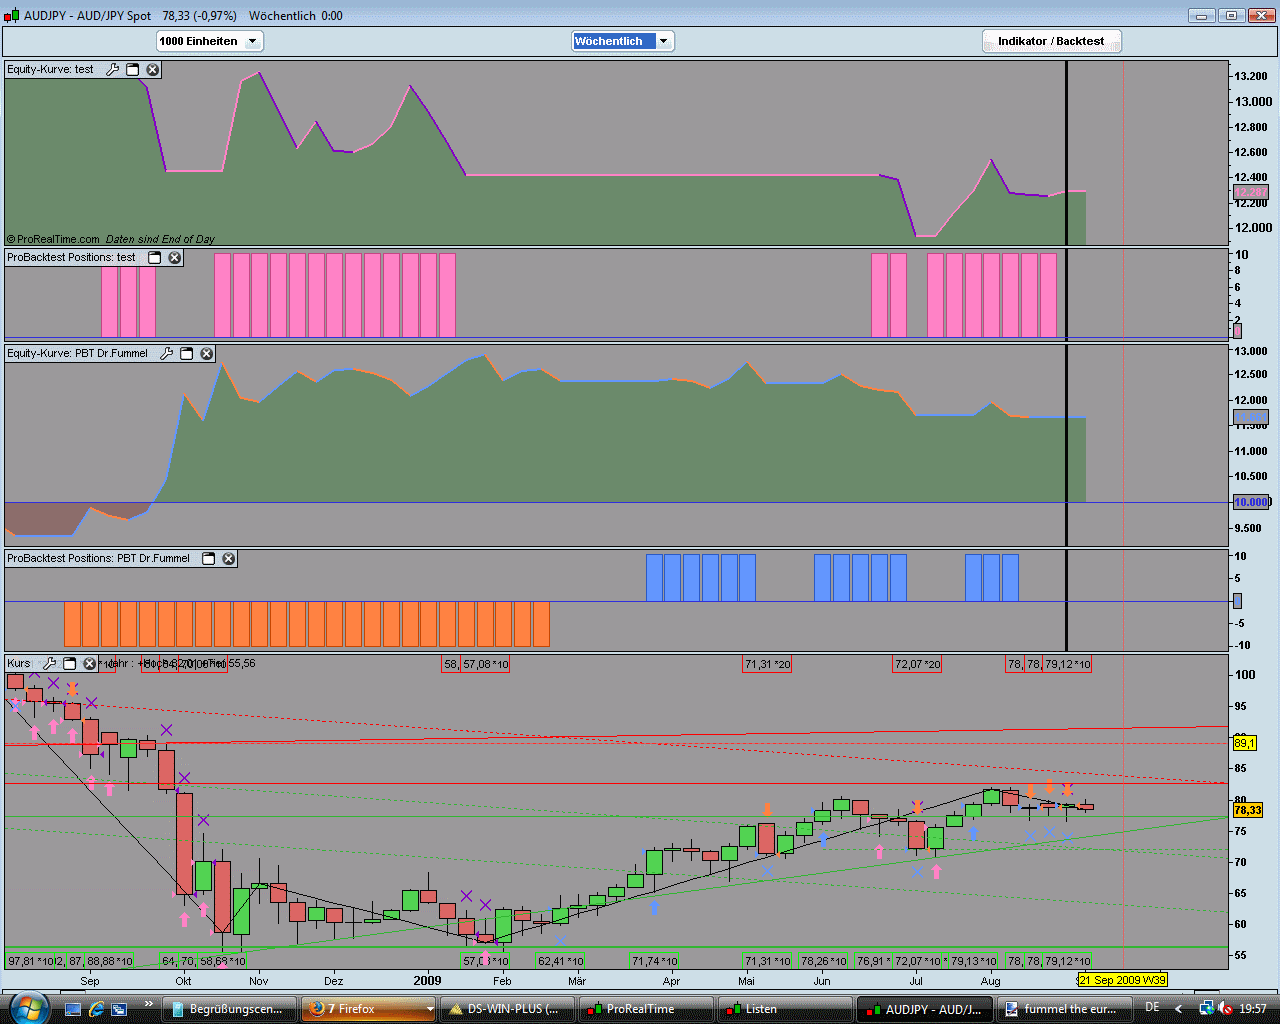1280x1024 pixels.
Task: Open the Wöchentlich timeframe dropdown
Action: (x=623, y=41)
